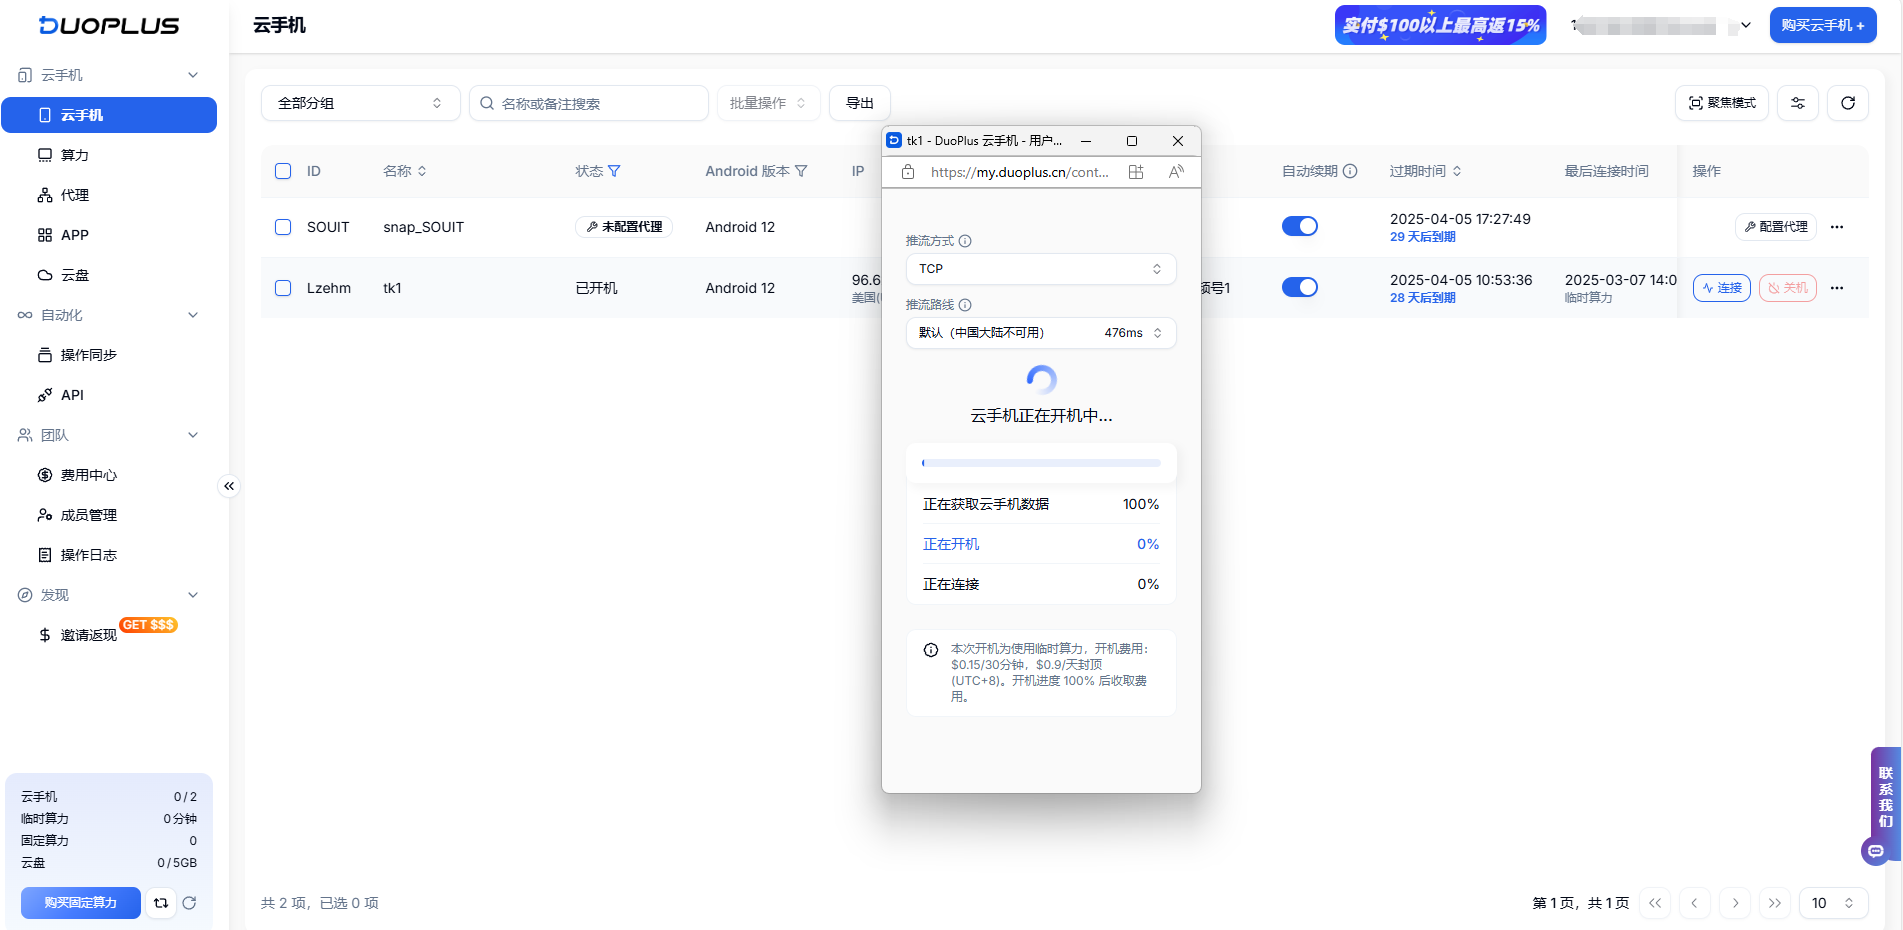This screenshot has width=1903, height=930.
Task: Go to the first page
Action: point(1655,903)
